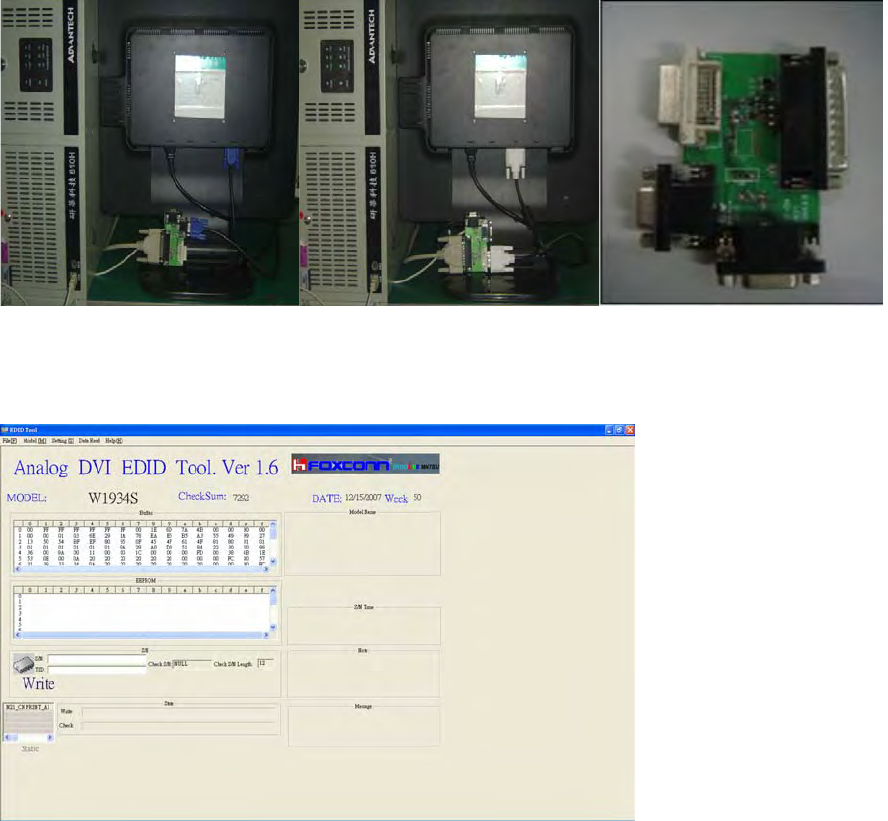Image resolution: width=888 pixels, height=821 pixels.
Task: Click the photo with white DVI cable
Action: (449, 153)
